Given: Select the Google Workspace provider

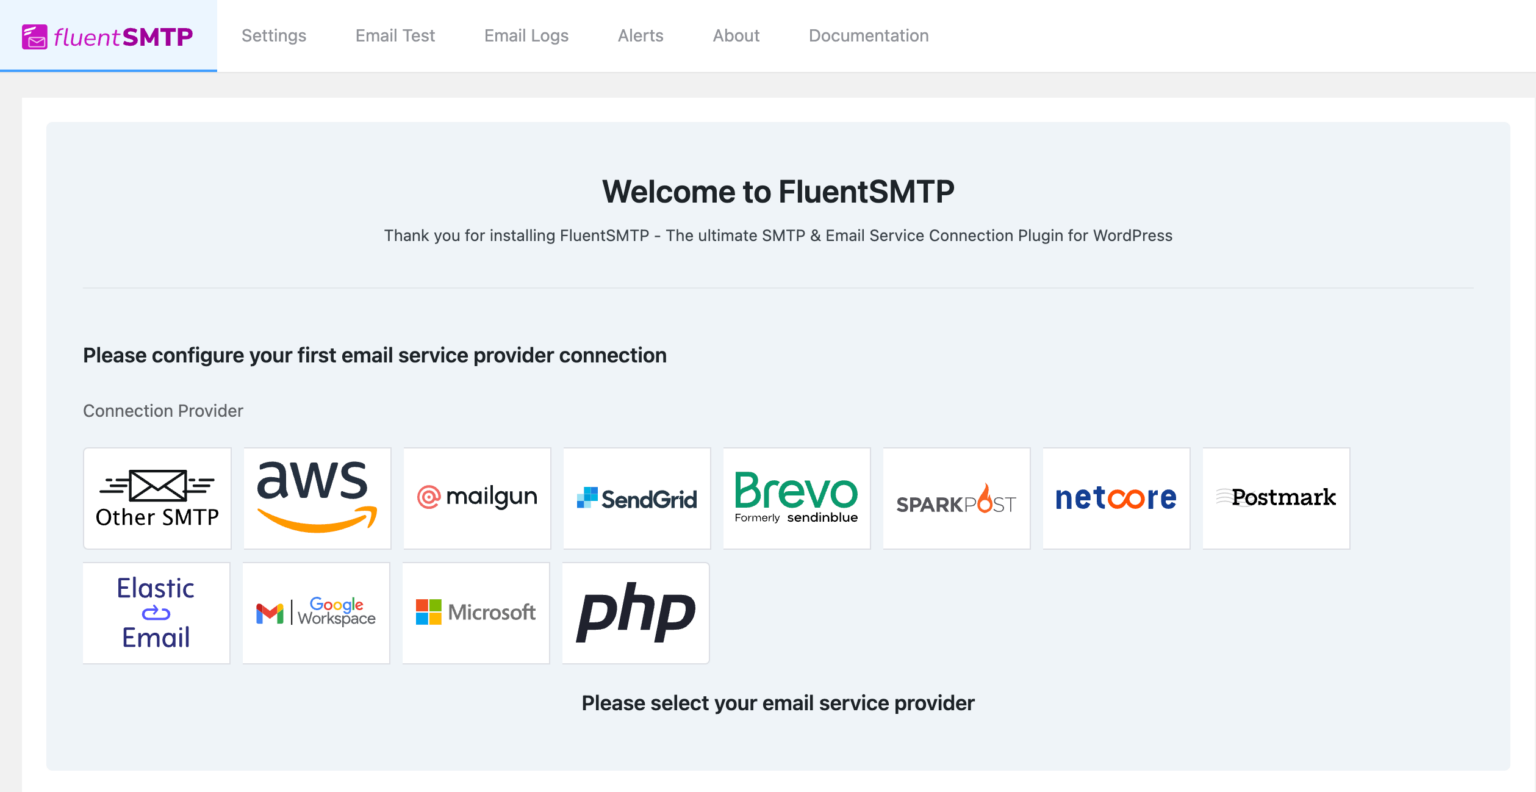Looking at the screenshot, I should click(315, 612).
